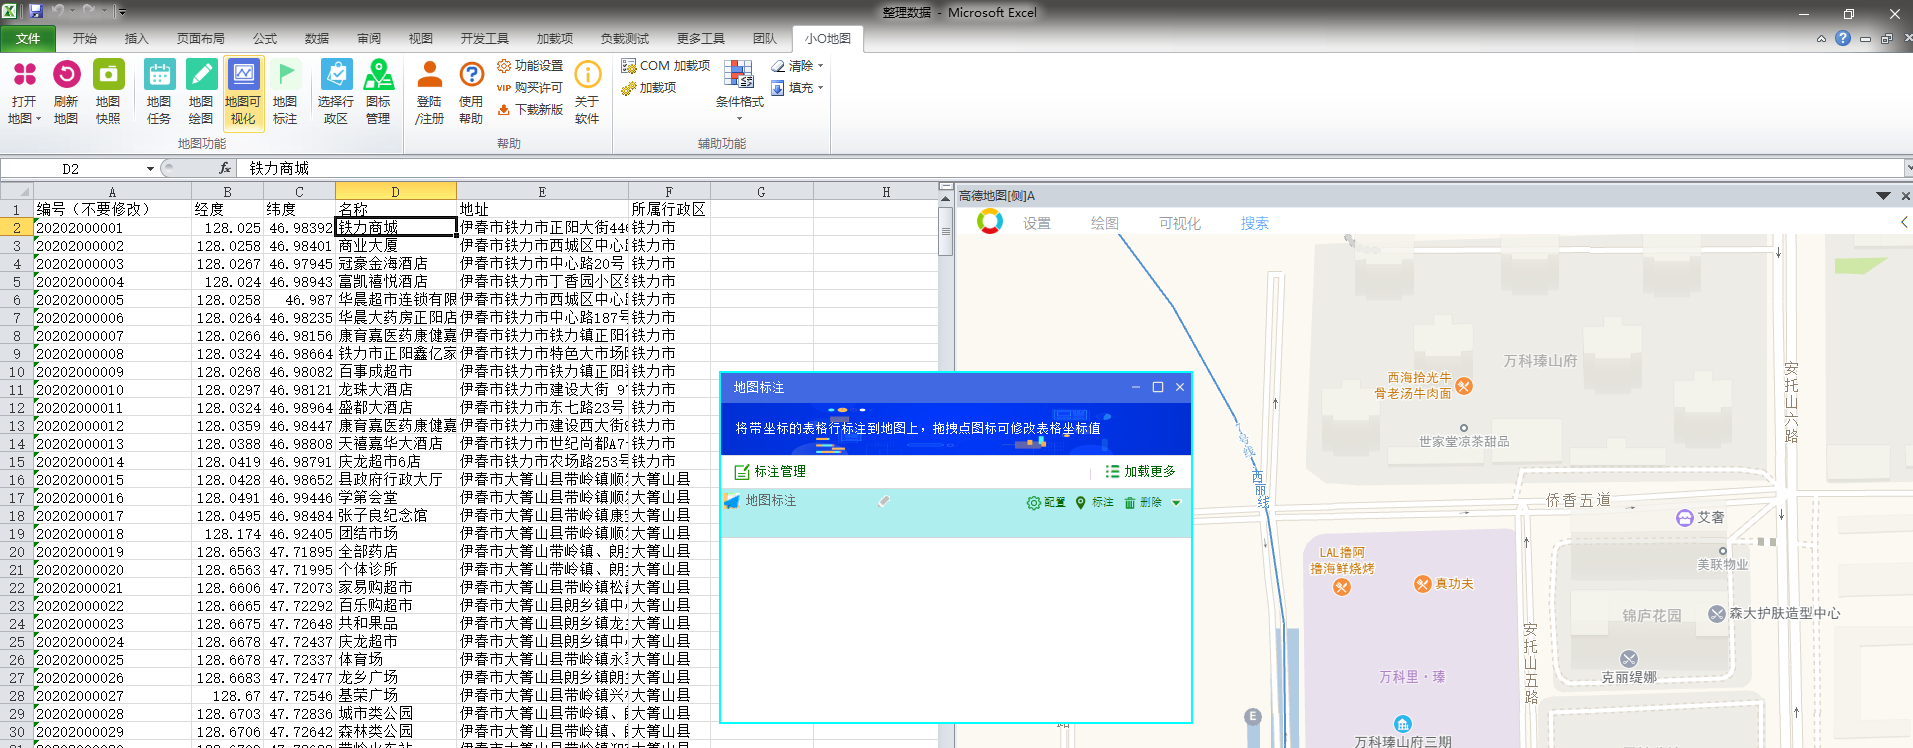Viewport: 1913px width, 748px height.
Task: Click the 标注管理 annotation management icon
Action: point(742,472)
